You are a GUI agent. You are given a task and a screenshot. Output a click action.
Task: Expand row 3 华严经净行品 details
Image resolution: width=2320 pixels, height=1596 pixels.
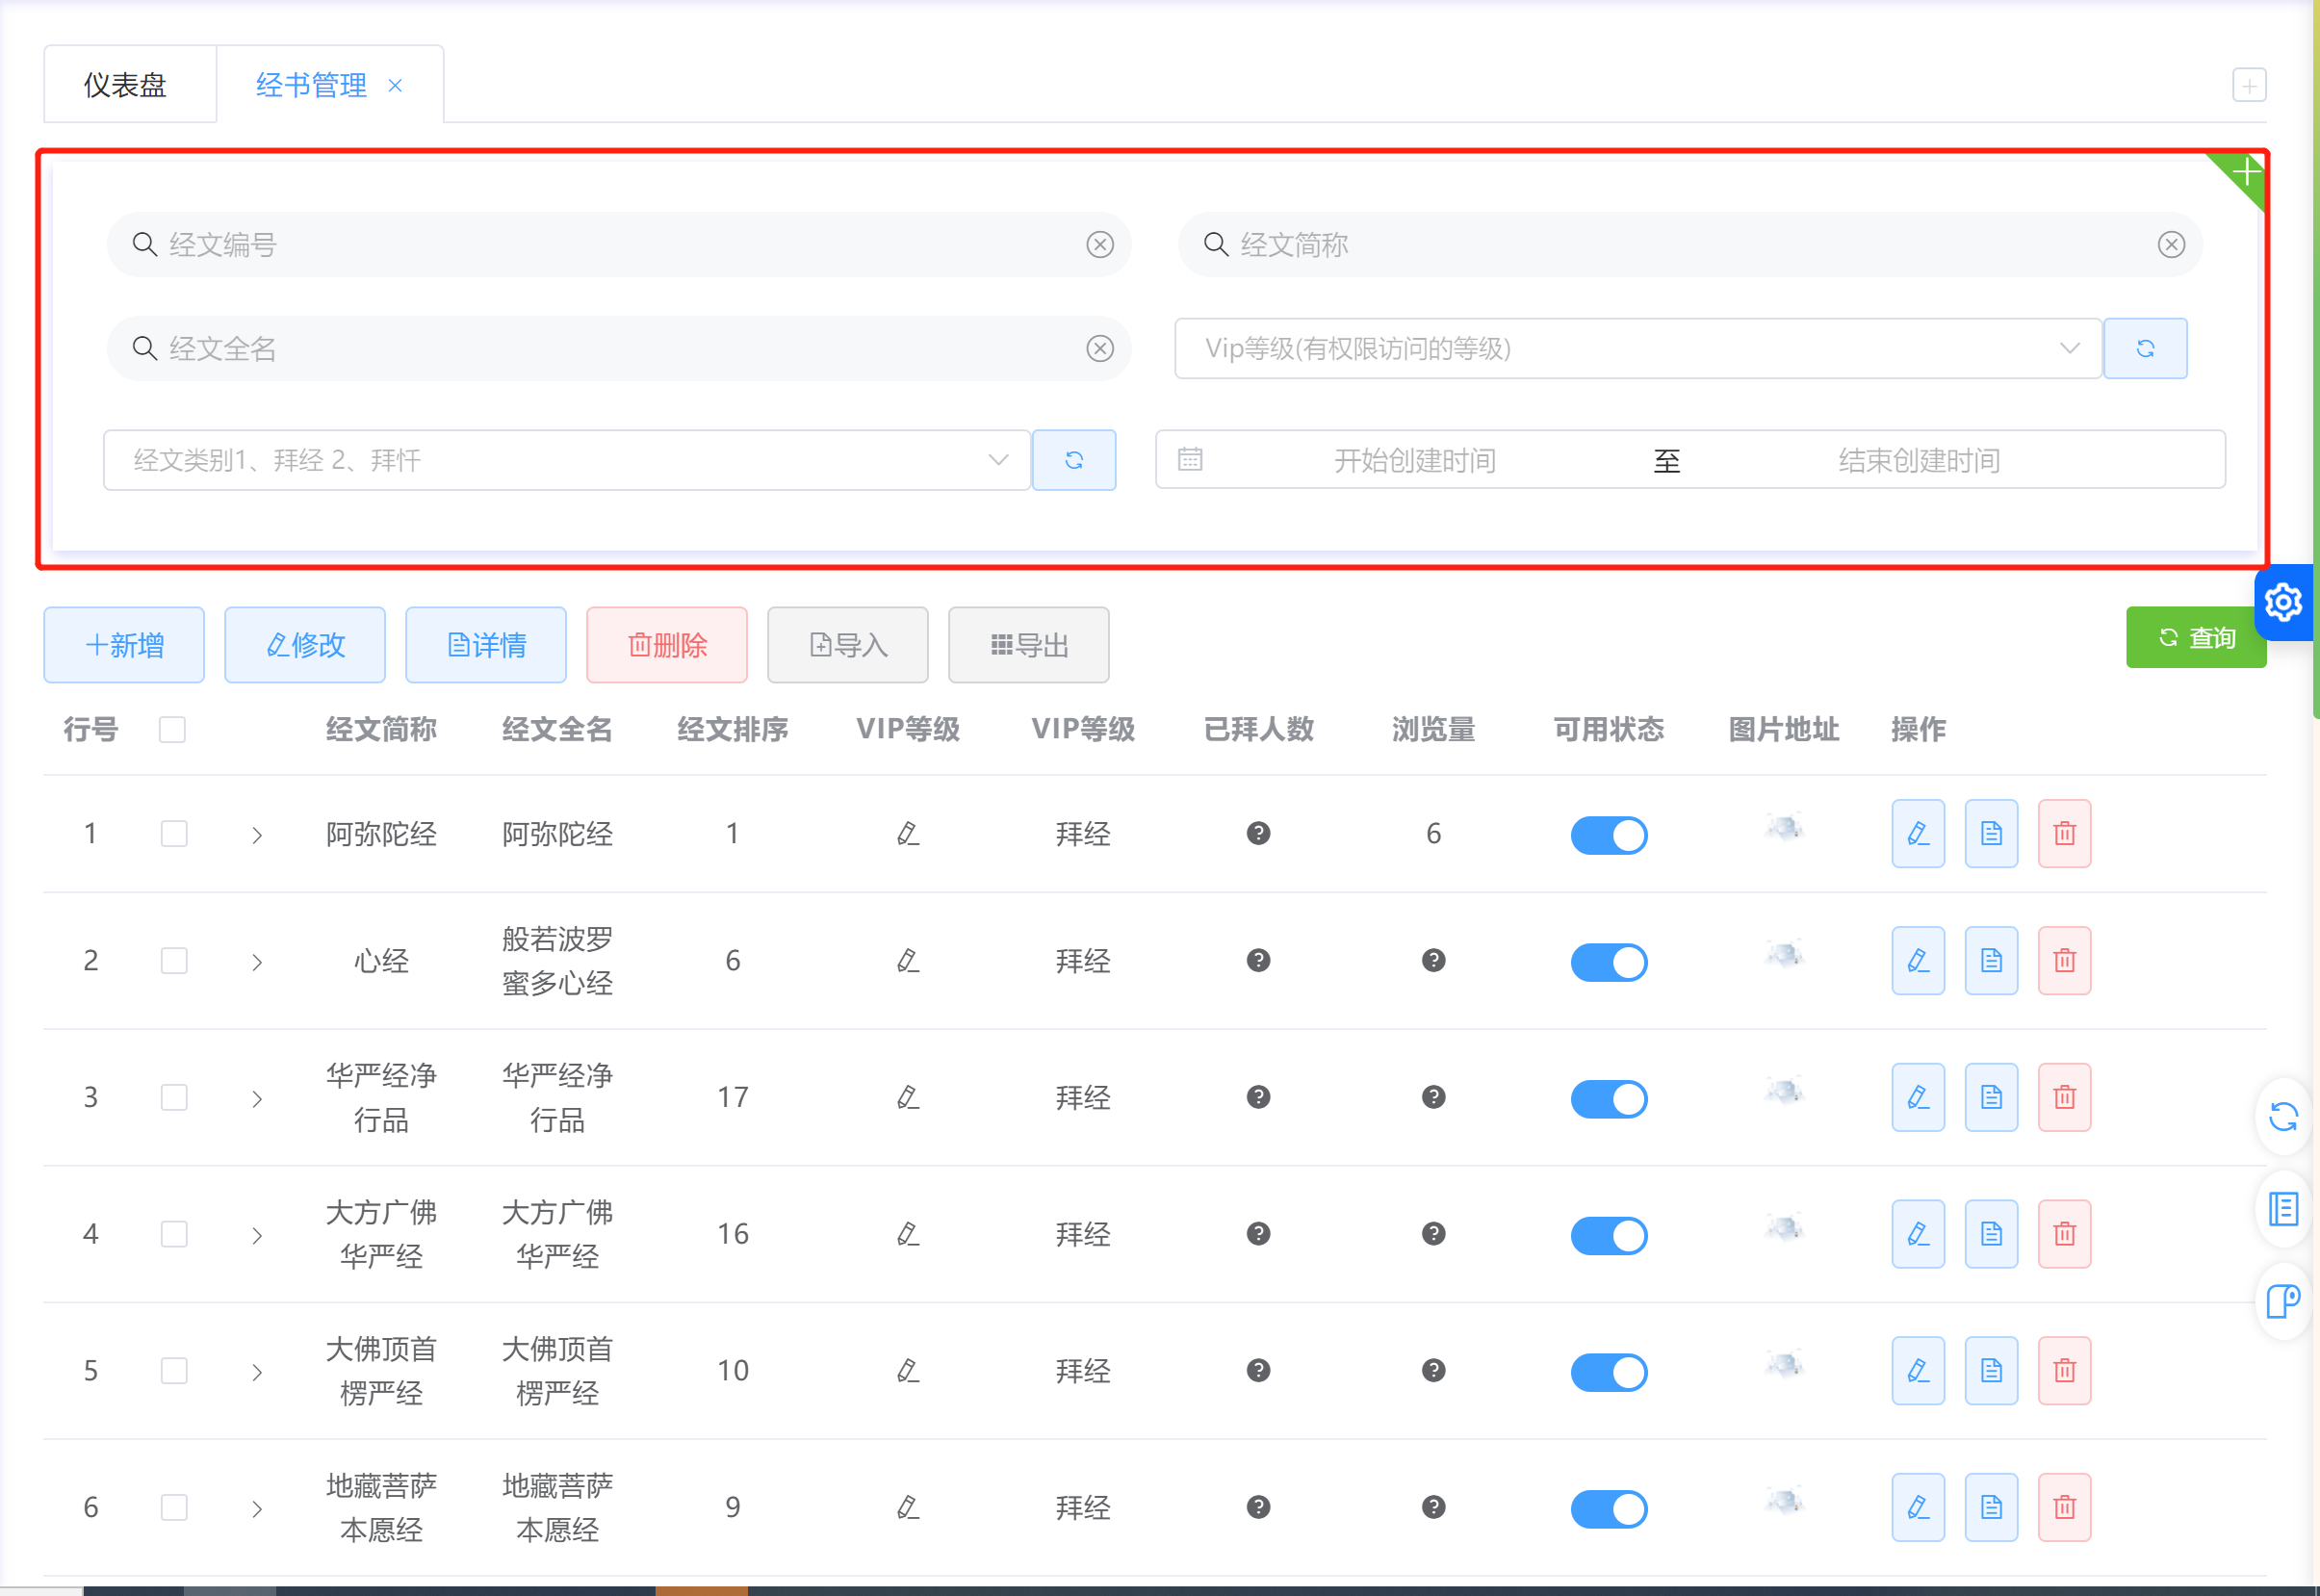coord(257,1099)
